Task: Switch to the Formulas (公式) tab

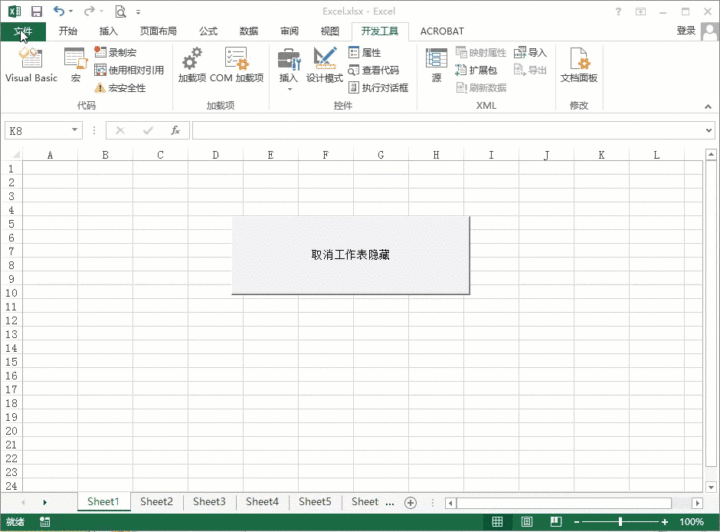Action: tap(208, 31)
